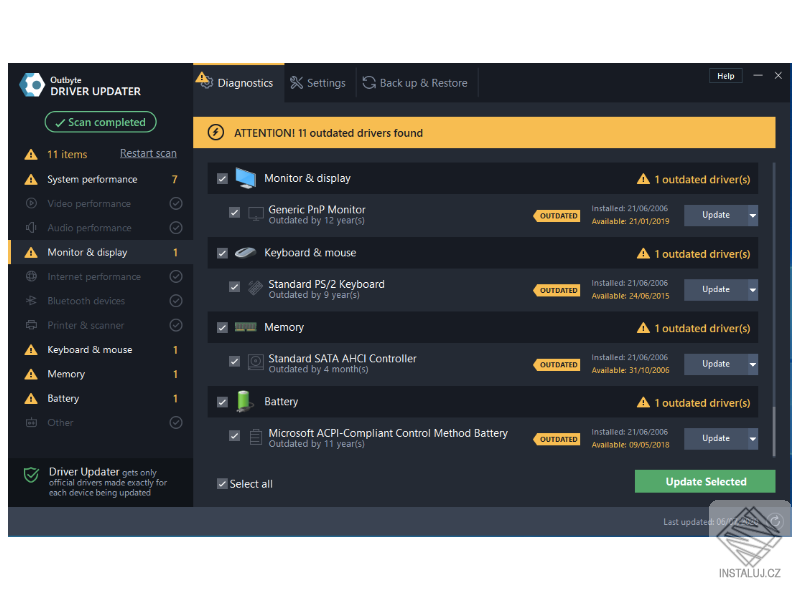Uncheck the Keyboard & mouse category checkbox
800x600 pixels.
point(222,253)
